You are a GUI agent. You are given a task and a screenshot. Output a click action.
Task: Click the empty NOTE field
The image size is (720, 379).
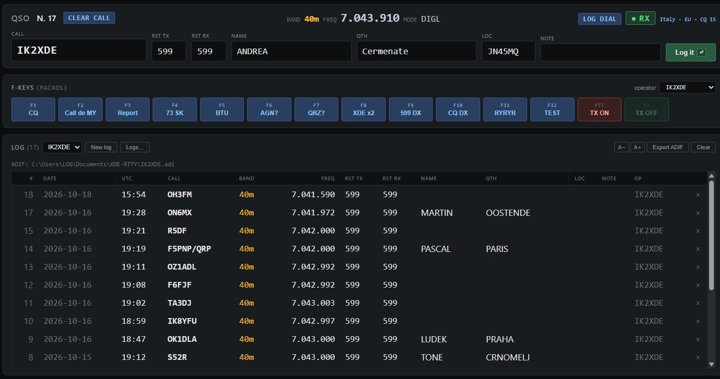point(600,52)
